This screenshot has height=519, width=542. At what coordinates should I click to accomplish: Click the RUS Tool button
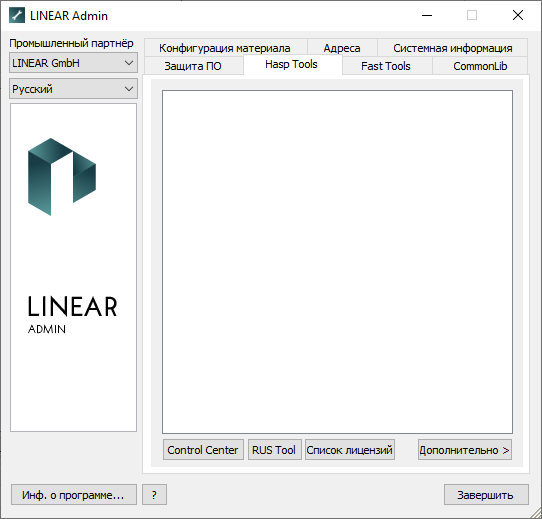click(275, 450)
